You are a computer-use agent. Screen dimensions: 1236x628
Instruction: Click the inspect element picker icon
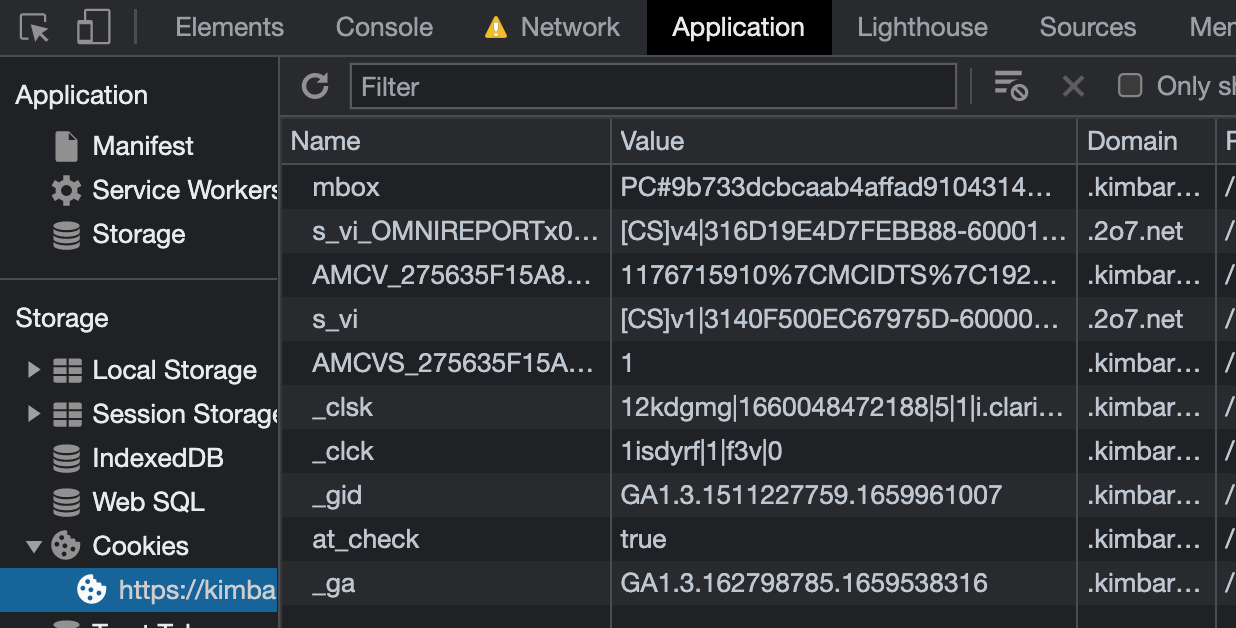(35, 28)
